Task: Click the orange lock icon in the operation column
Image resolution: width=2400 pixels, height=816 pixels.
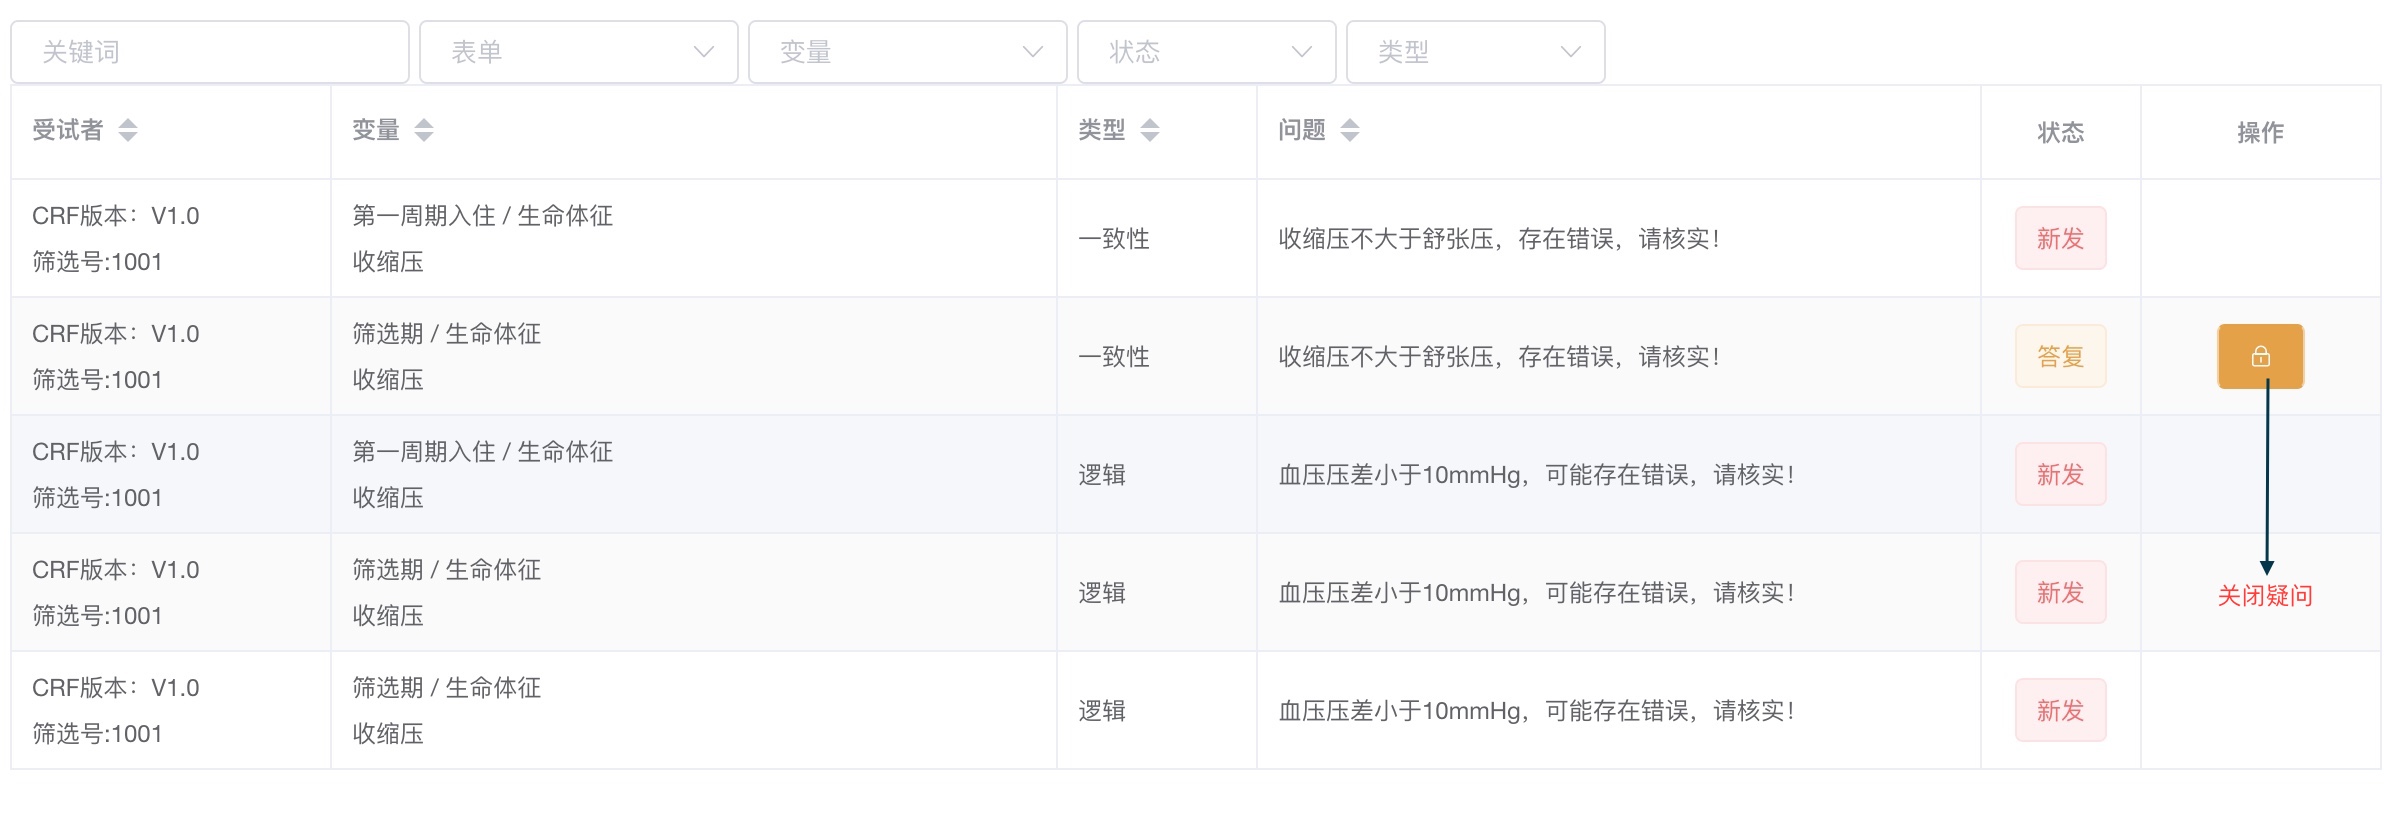Action: [2263, 356]
